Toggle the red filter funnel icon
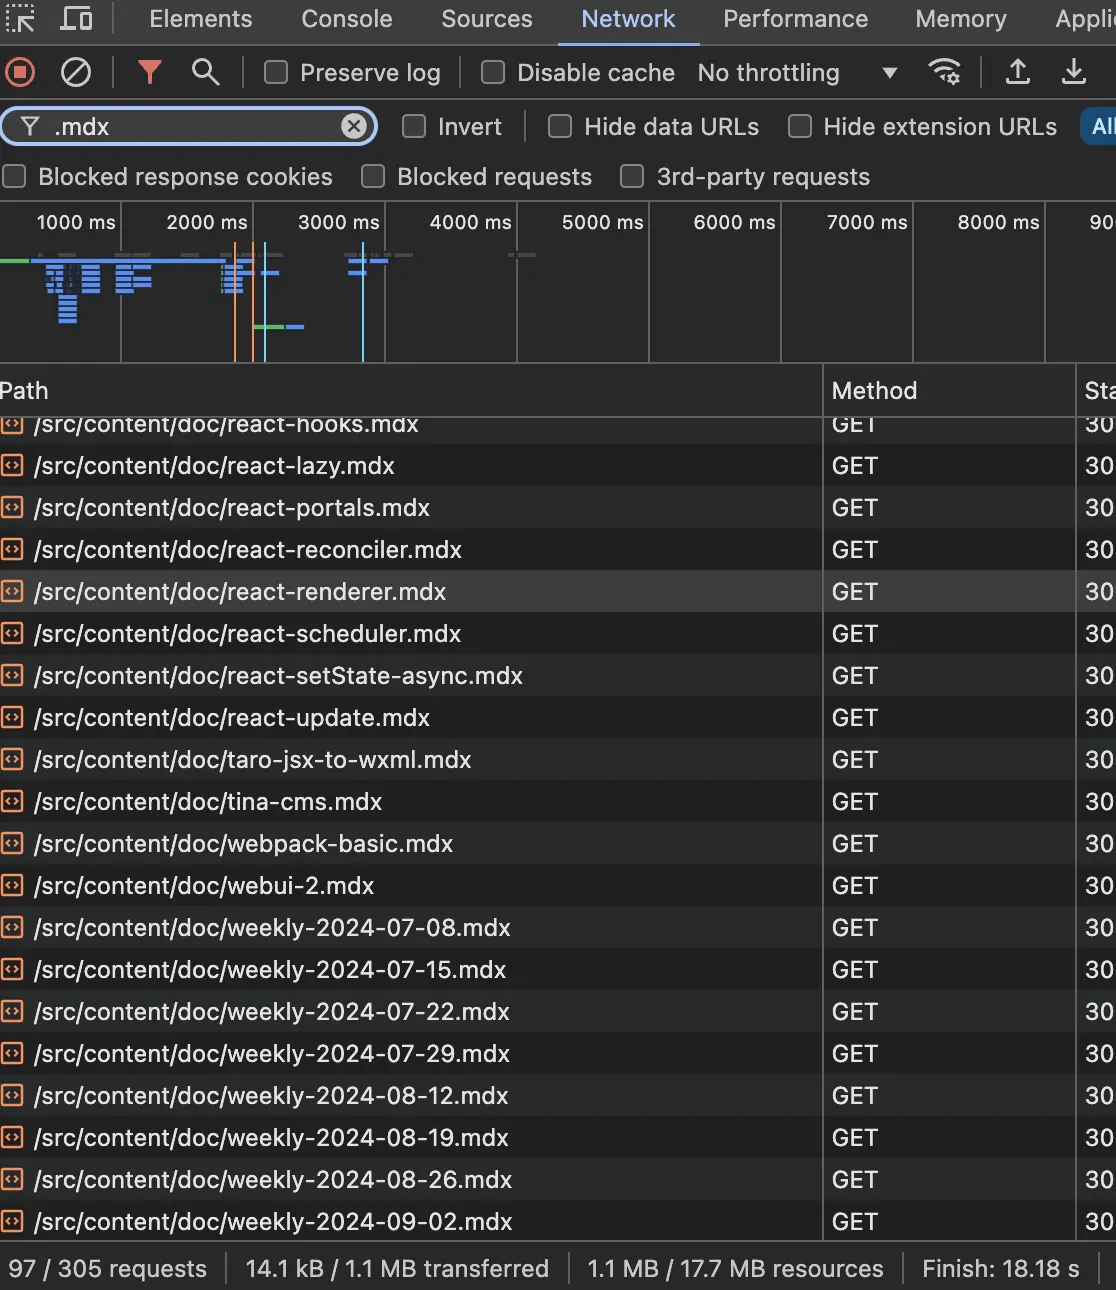The height and width of the screenshot is (1290, 1116). pos(149,72)
